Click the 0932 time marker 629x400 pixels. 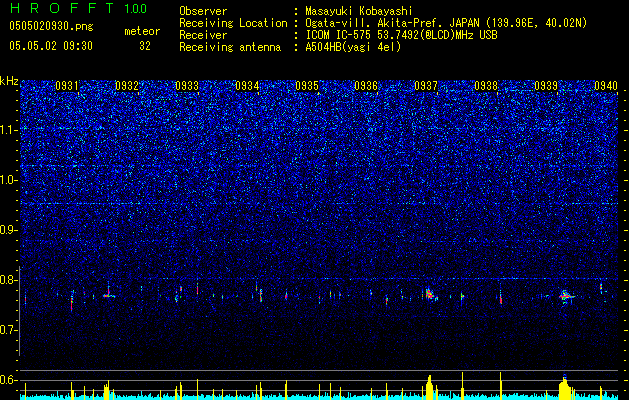pyautogui.click(x=127, y=85)
